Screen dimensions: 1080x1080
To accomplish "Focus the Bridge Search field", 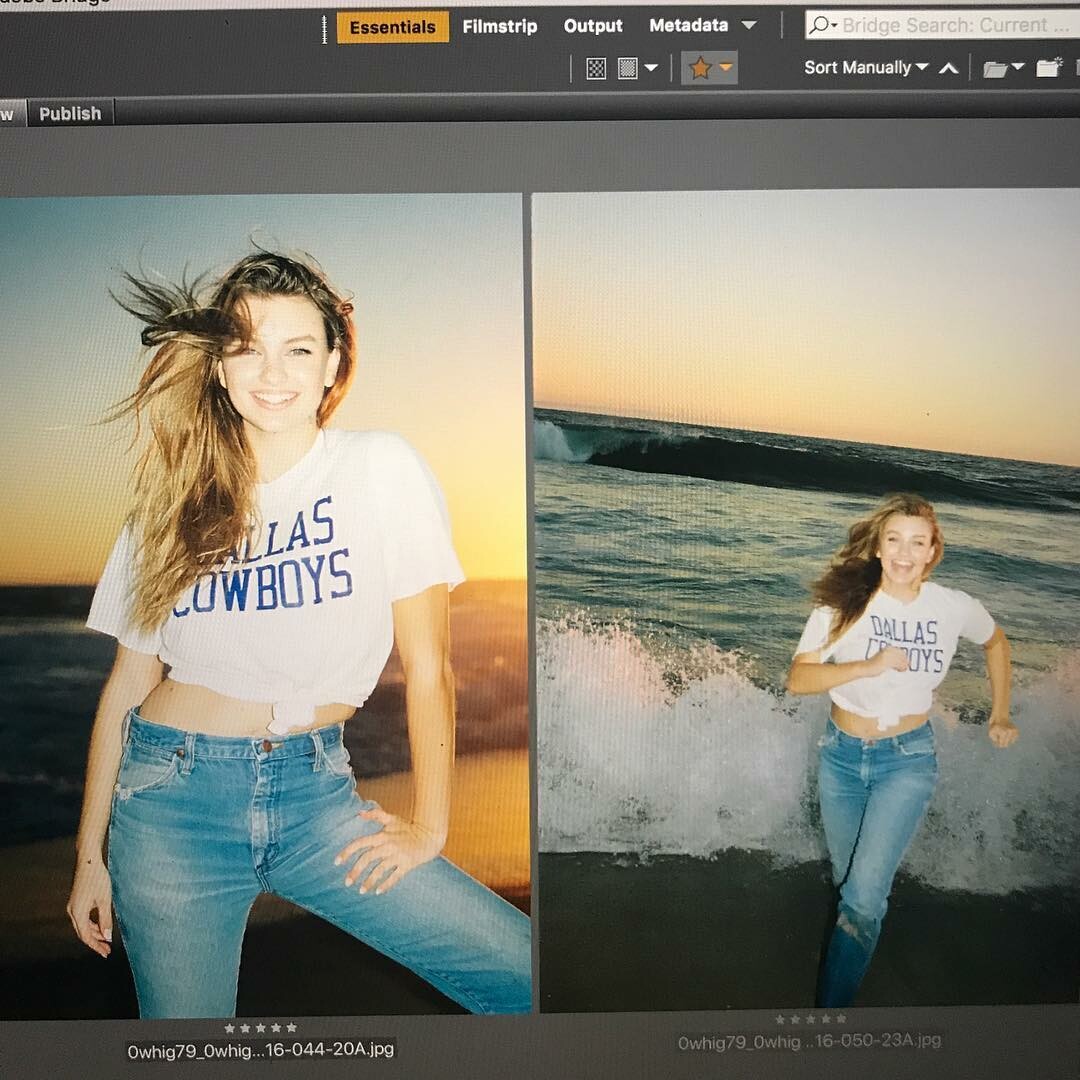I will pyautogui.click(x=942, y=25).
